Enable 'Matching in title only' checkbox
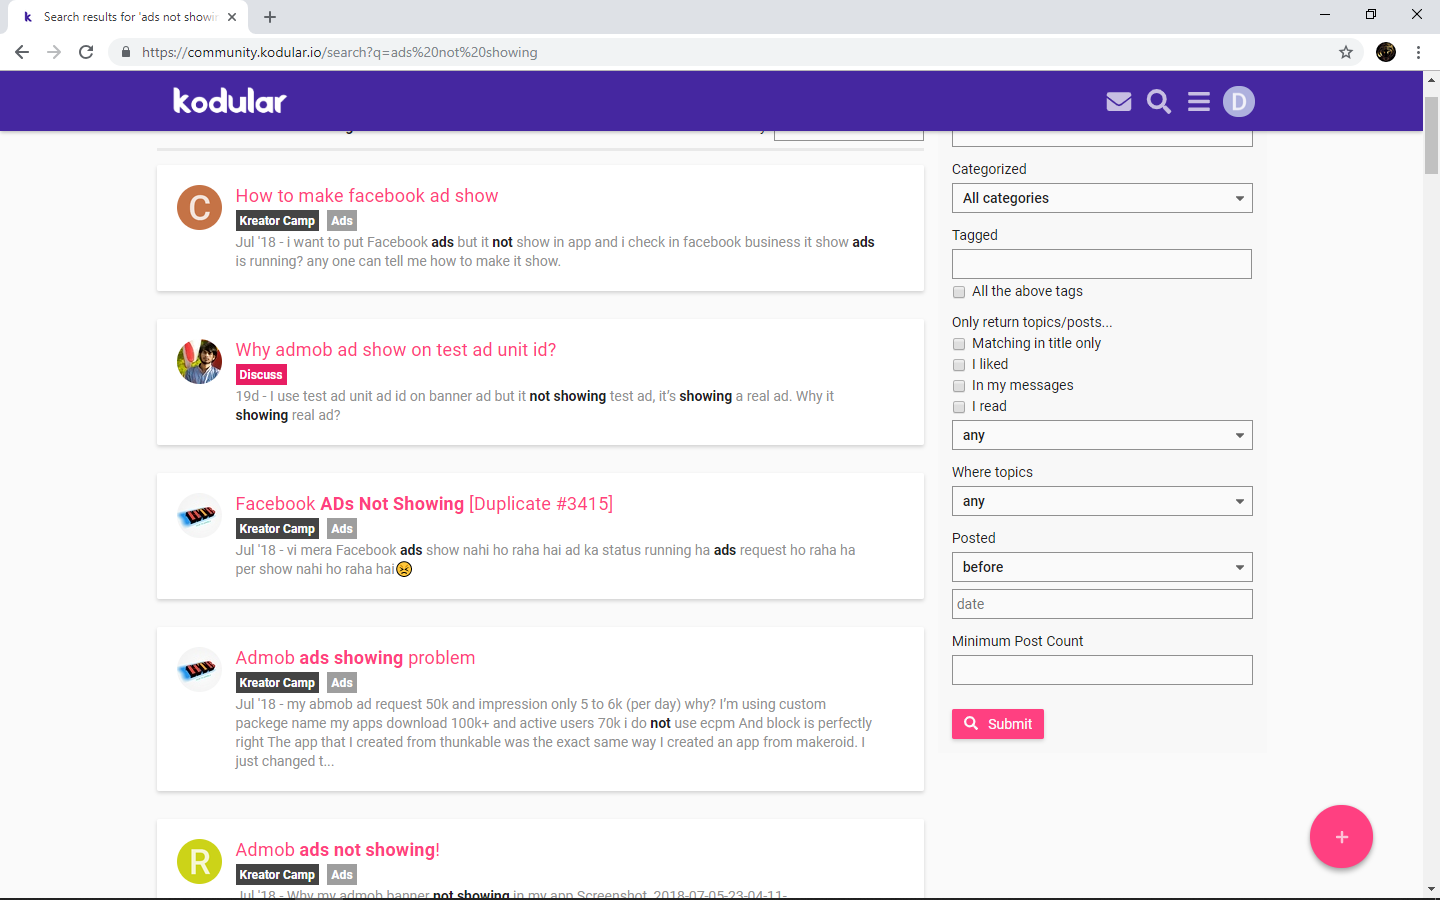The height and width of the screenshot is (900, 1440). [959, 343]
